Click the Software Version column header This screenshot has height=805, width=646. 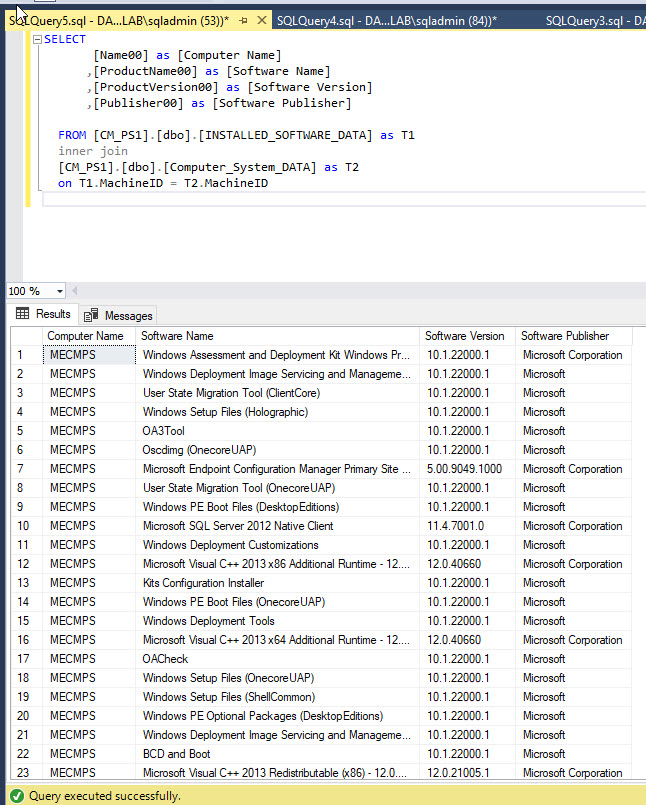465,336
